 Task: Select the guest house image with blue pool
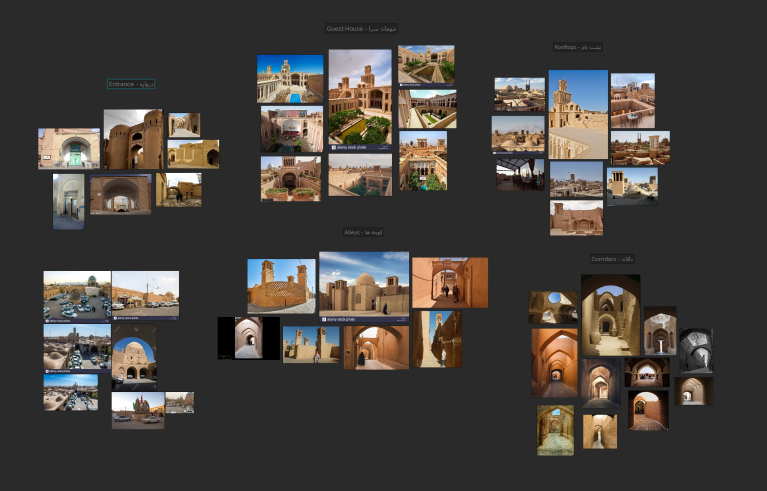290,79
